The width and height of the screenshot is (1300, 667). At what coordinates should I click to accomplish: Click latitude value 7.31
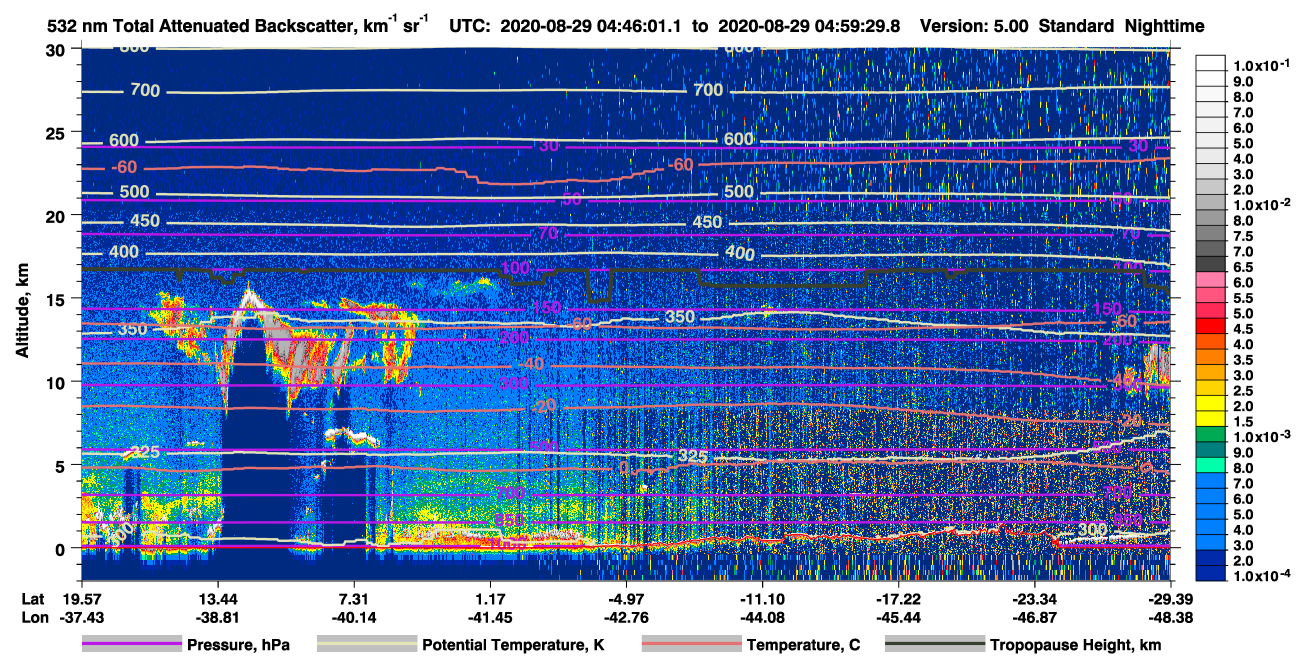click(353, 599)
